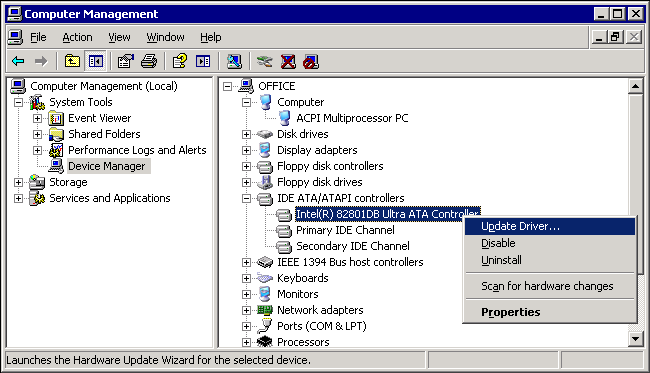The width and height of the screenshot is (650, 373).
Task: Open Properties toolbar icon
Action: pos(126,61)
